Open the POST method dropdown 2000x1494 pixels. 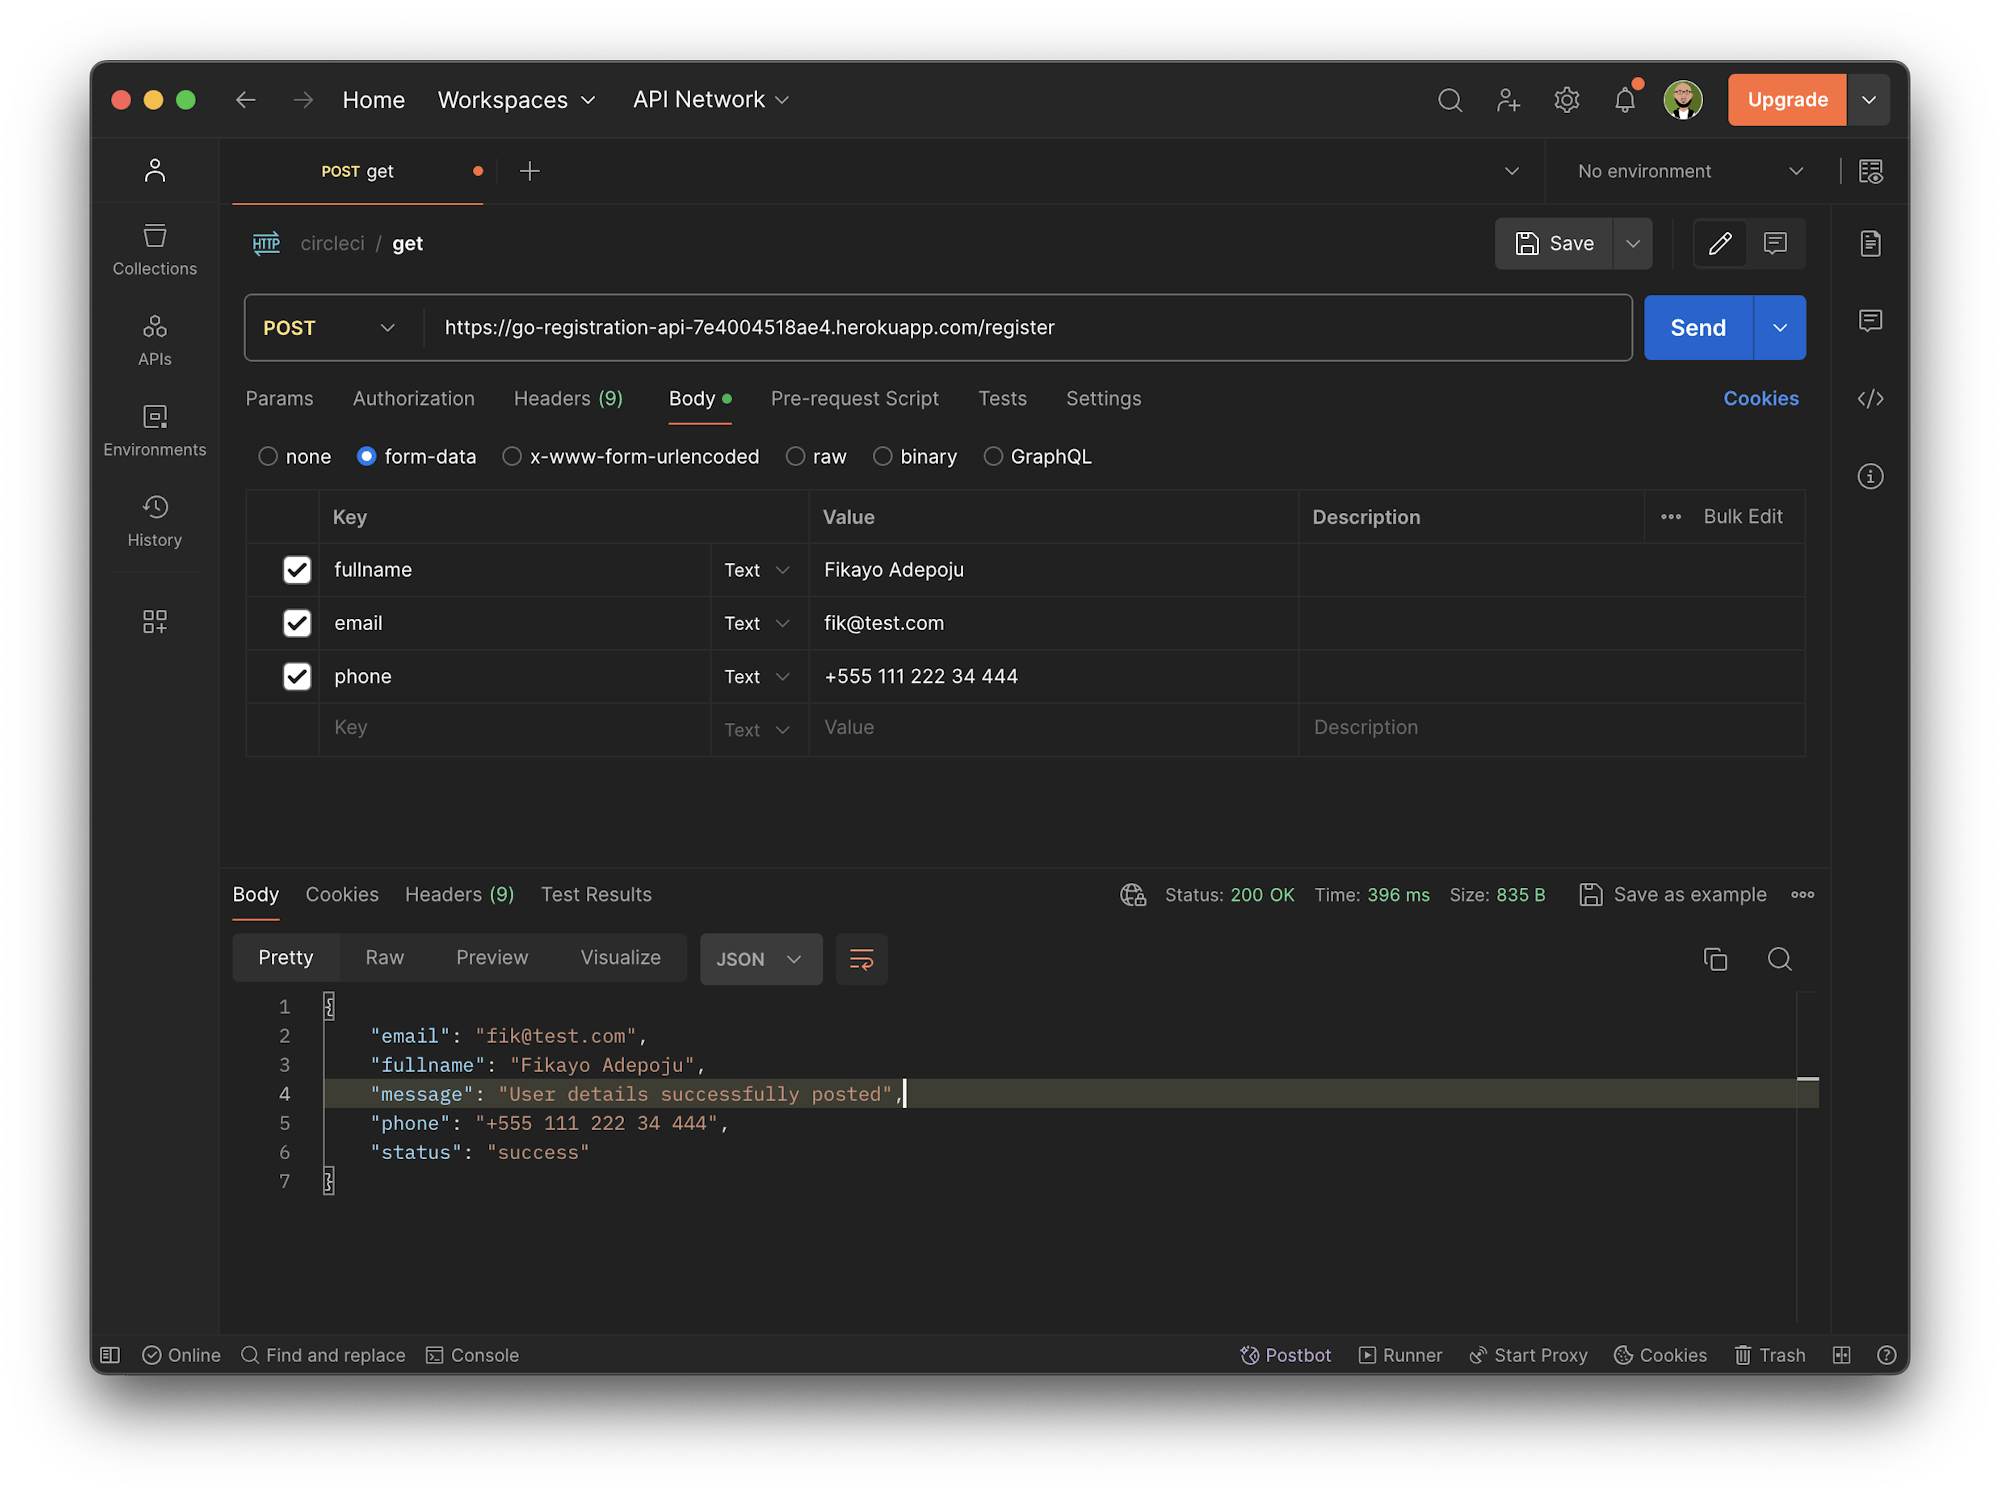pyautogui.click(x=330, y=327)
